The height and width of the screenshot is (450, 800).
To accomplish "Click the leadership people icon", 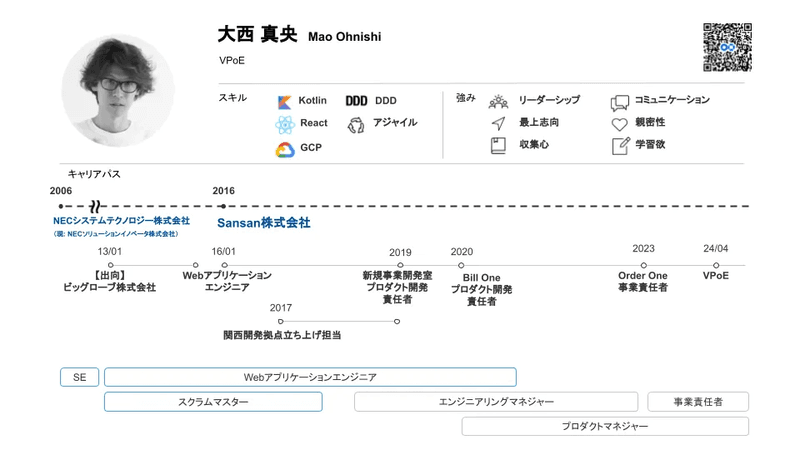I will (498, 102).
